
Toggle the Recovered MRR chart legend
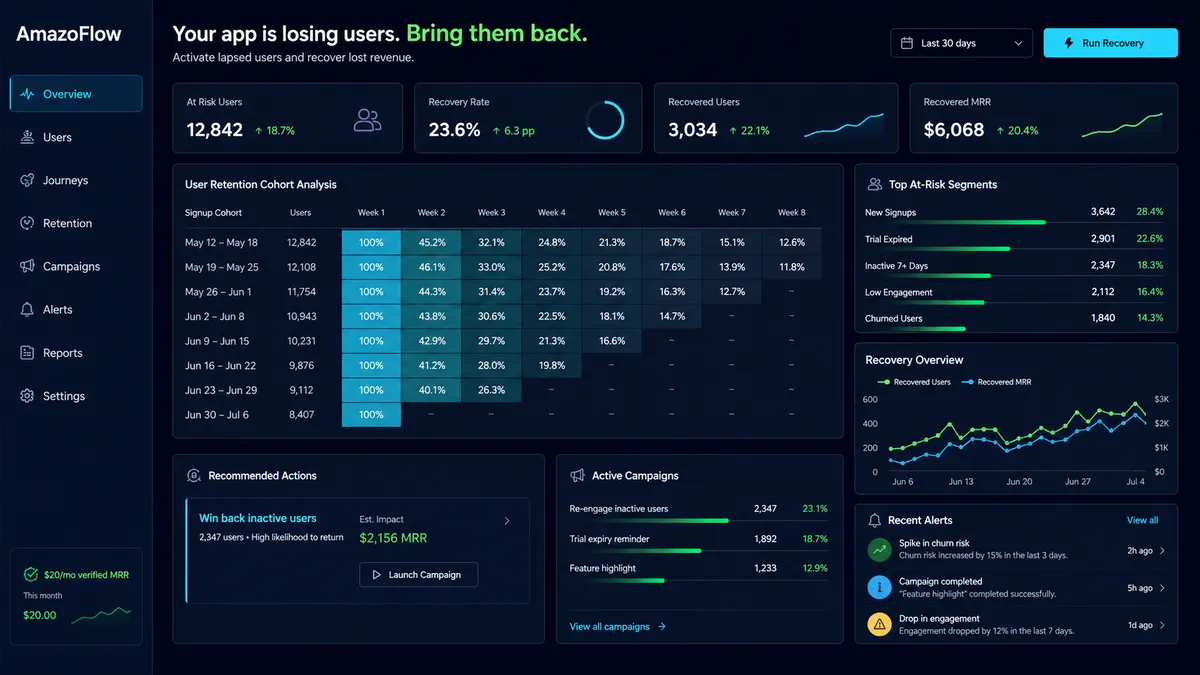996,382
